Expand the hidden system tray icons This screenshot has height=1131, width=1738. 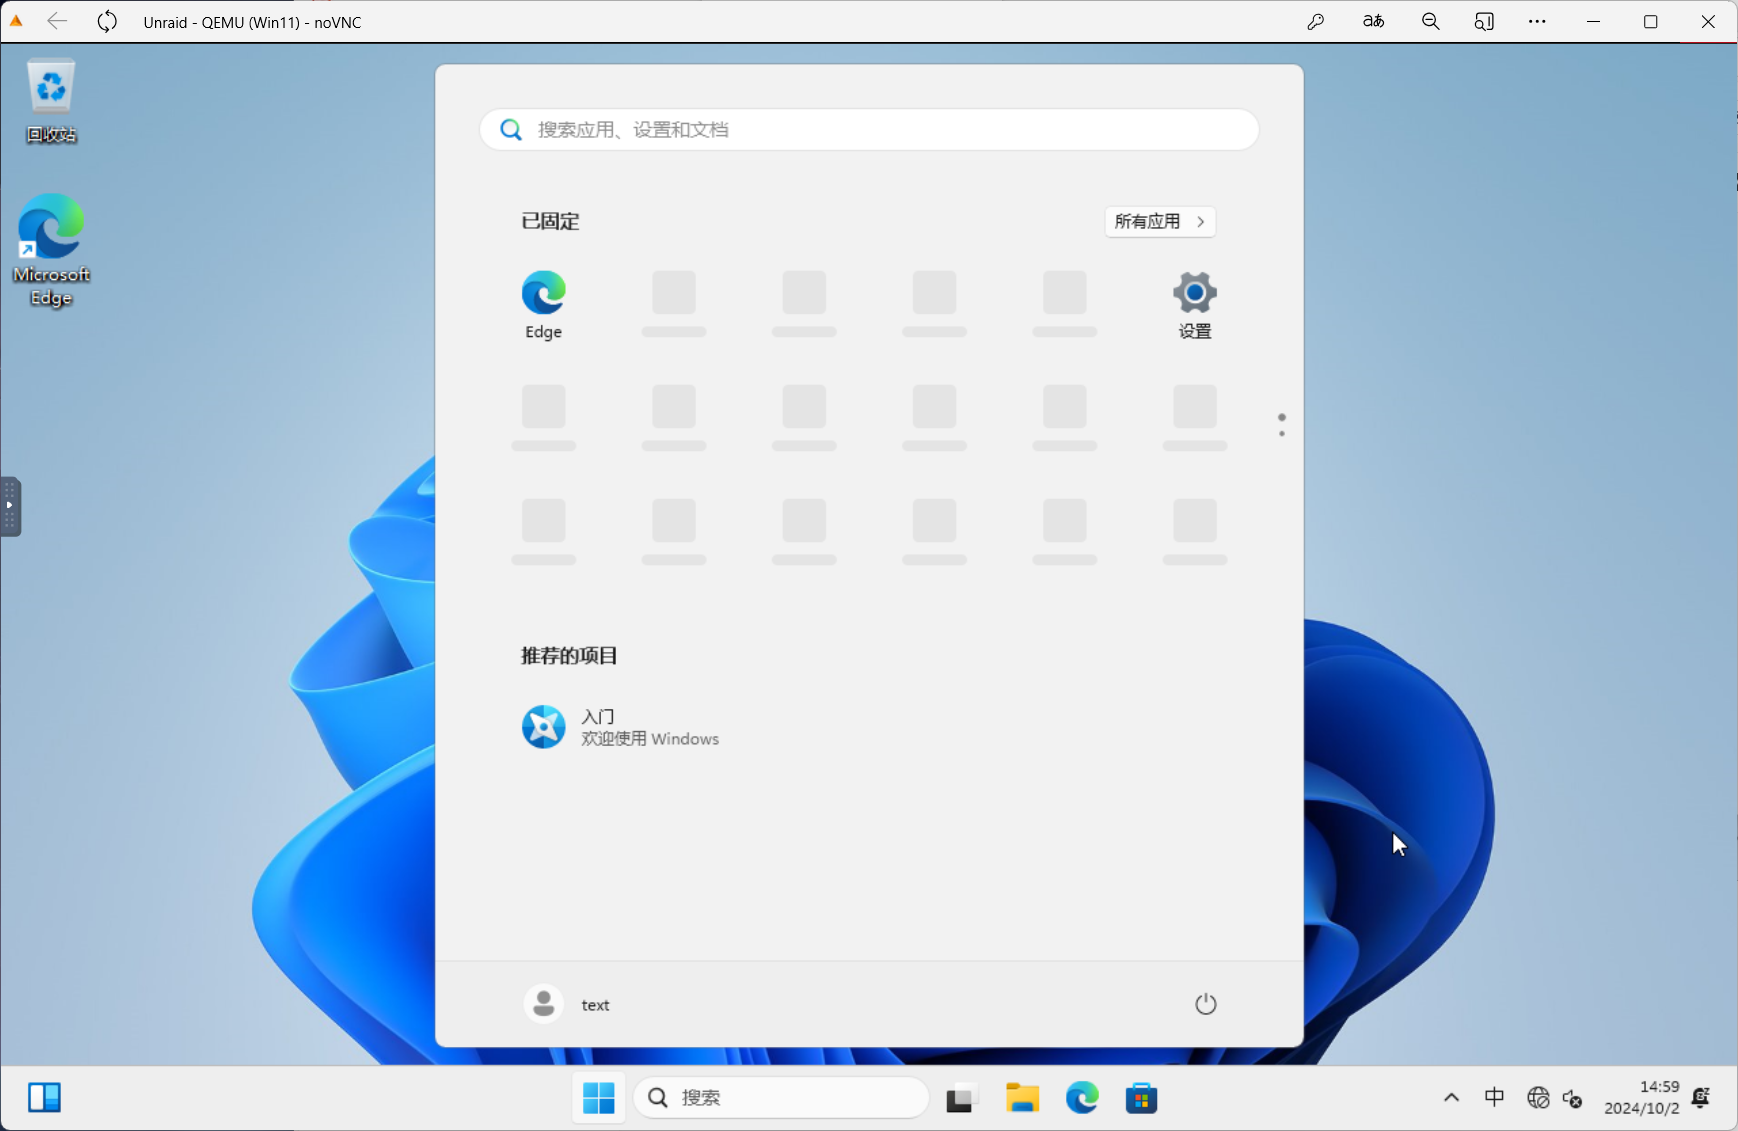pyautogui.click(x=1451, y=1098)
